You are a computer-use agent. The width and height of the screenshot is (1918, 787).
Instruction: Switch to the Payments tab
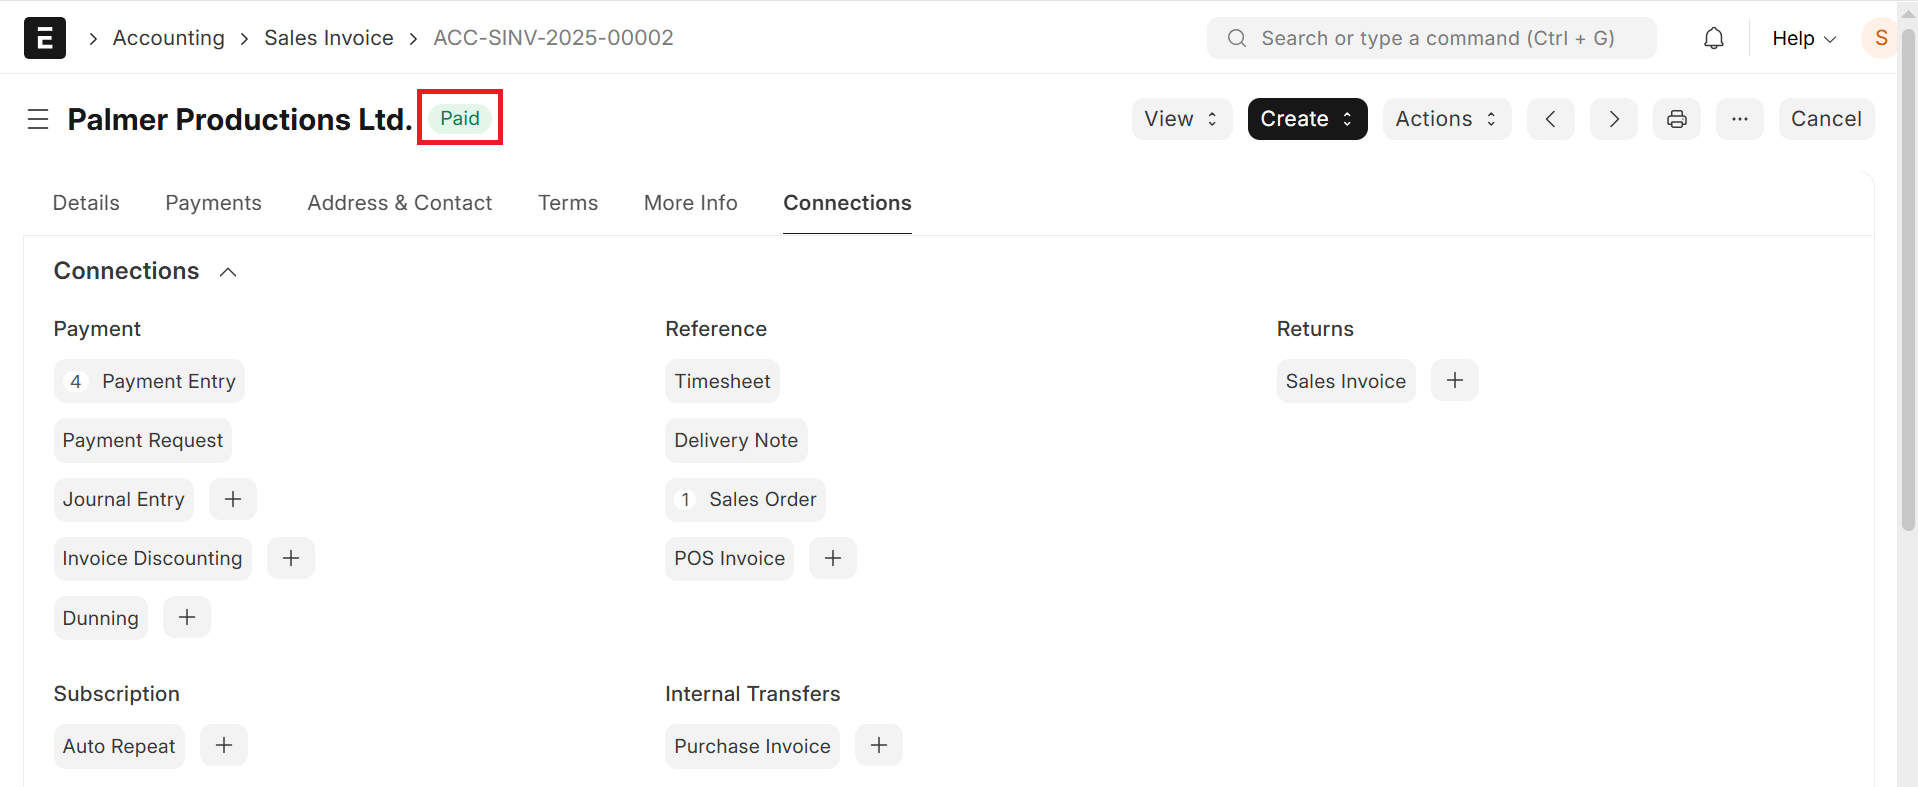tap(213, 203)
